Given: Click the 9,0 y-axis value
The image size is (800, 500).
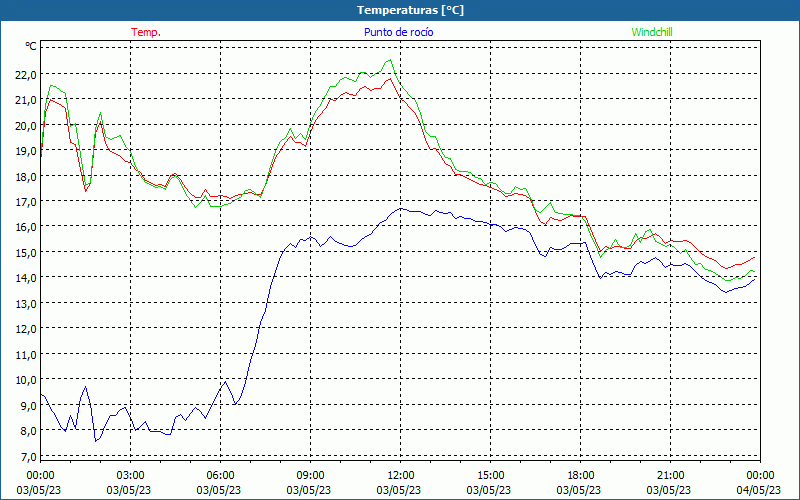Looking at the screenshot, I should pyautogui.click(x=29, y=406).
